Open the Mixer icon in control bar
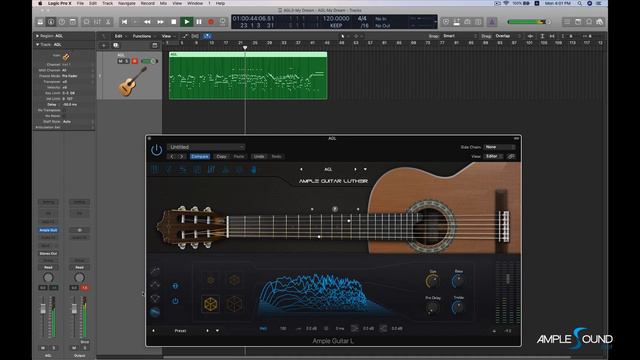Screen dimensions: 640x360 click(x=98, y=22)
